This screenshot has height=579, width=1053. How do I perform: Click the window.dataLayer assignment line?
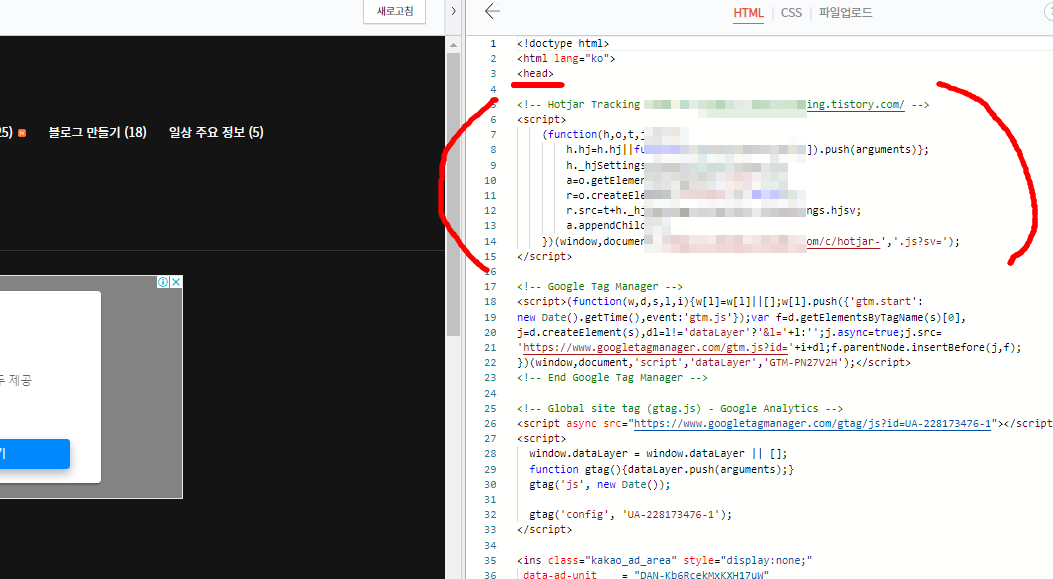[x=658, y=453]
